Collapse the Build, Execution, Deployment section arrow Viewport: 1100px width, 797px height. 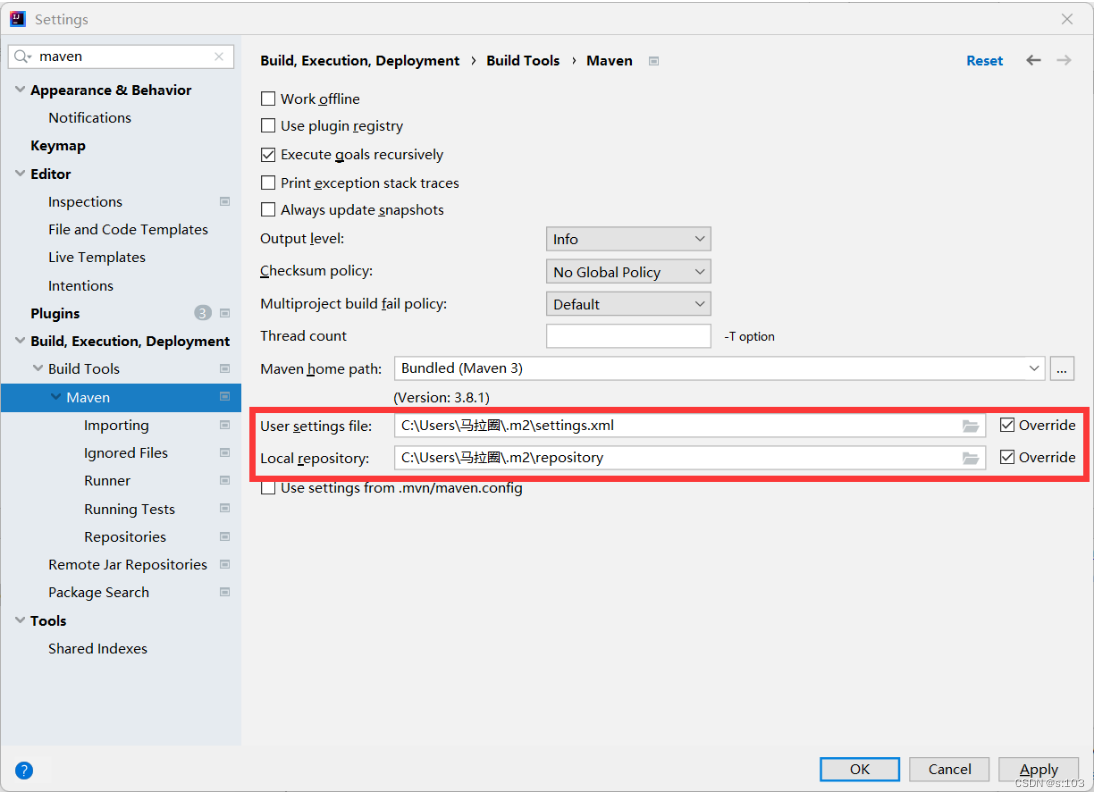(x=20, y=342)
